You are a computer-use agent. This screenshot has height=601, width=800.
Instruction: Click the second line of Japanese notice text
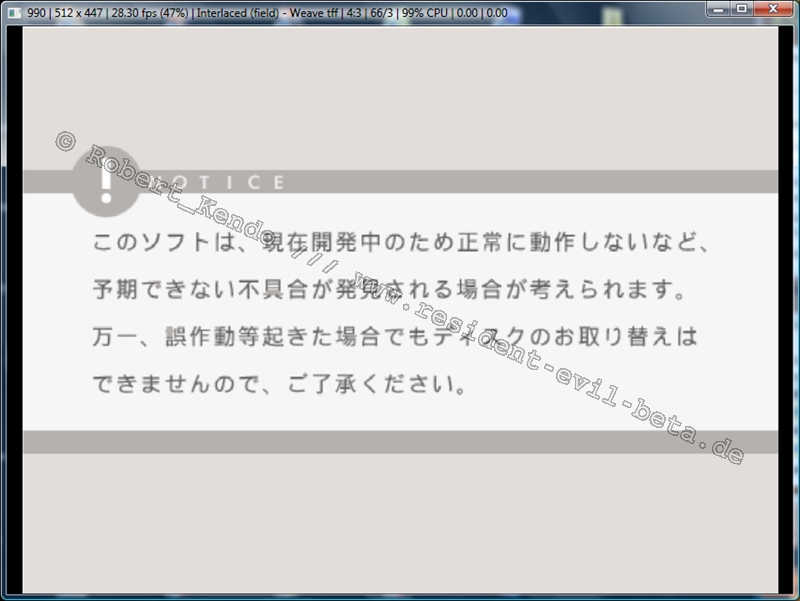[391, 291]
